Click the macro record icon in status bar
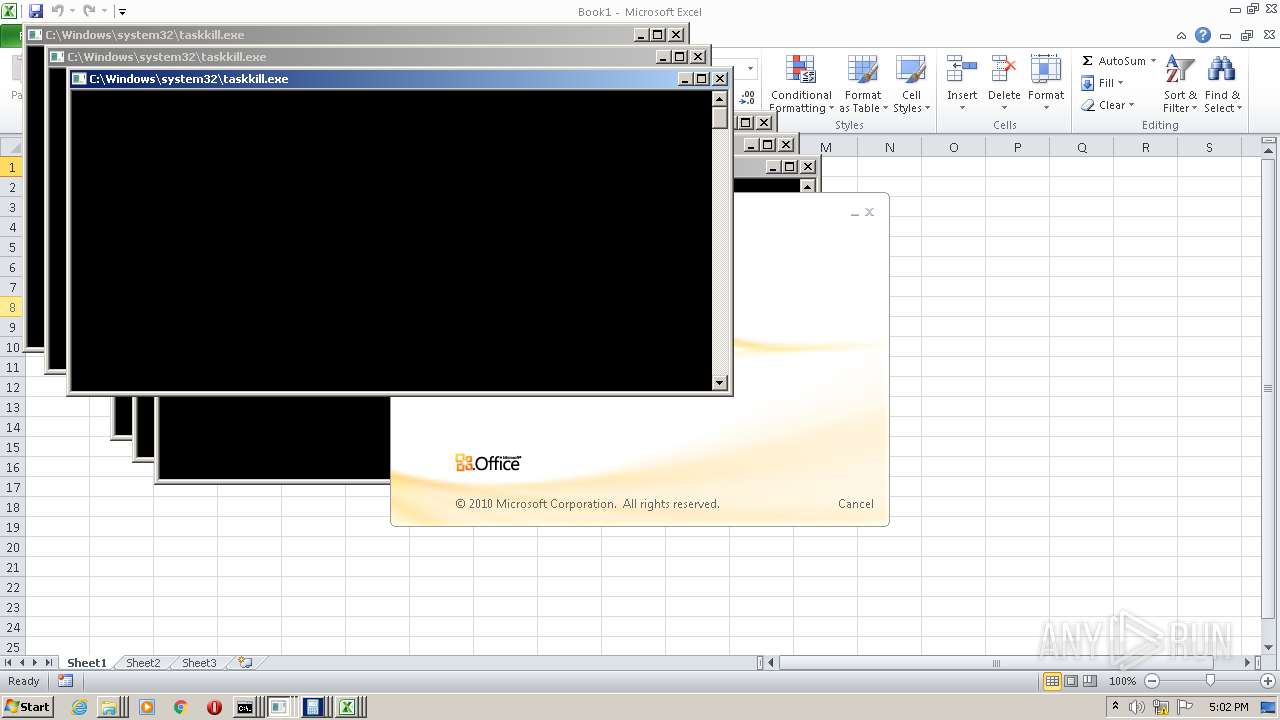This screenshot has height=720, width=1280. click(65, 681)
